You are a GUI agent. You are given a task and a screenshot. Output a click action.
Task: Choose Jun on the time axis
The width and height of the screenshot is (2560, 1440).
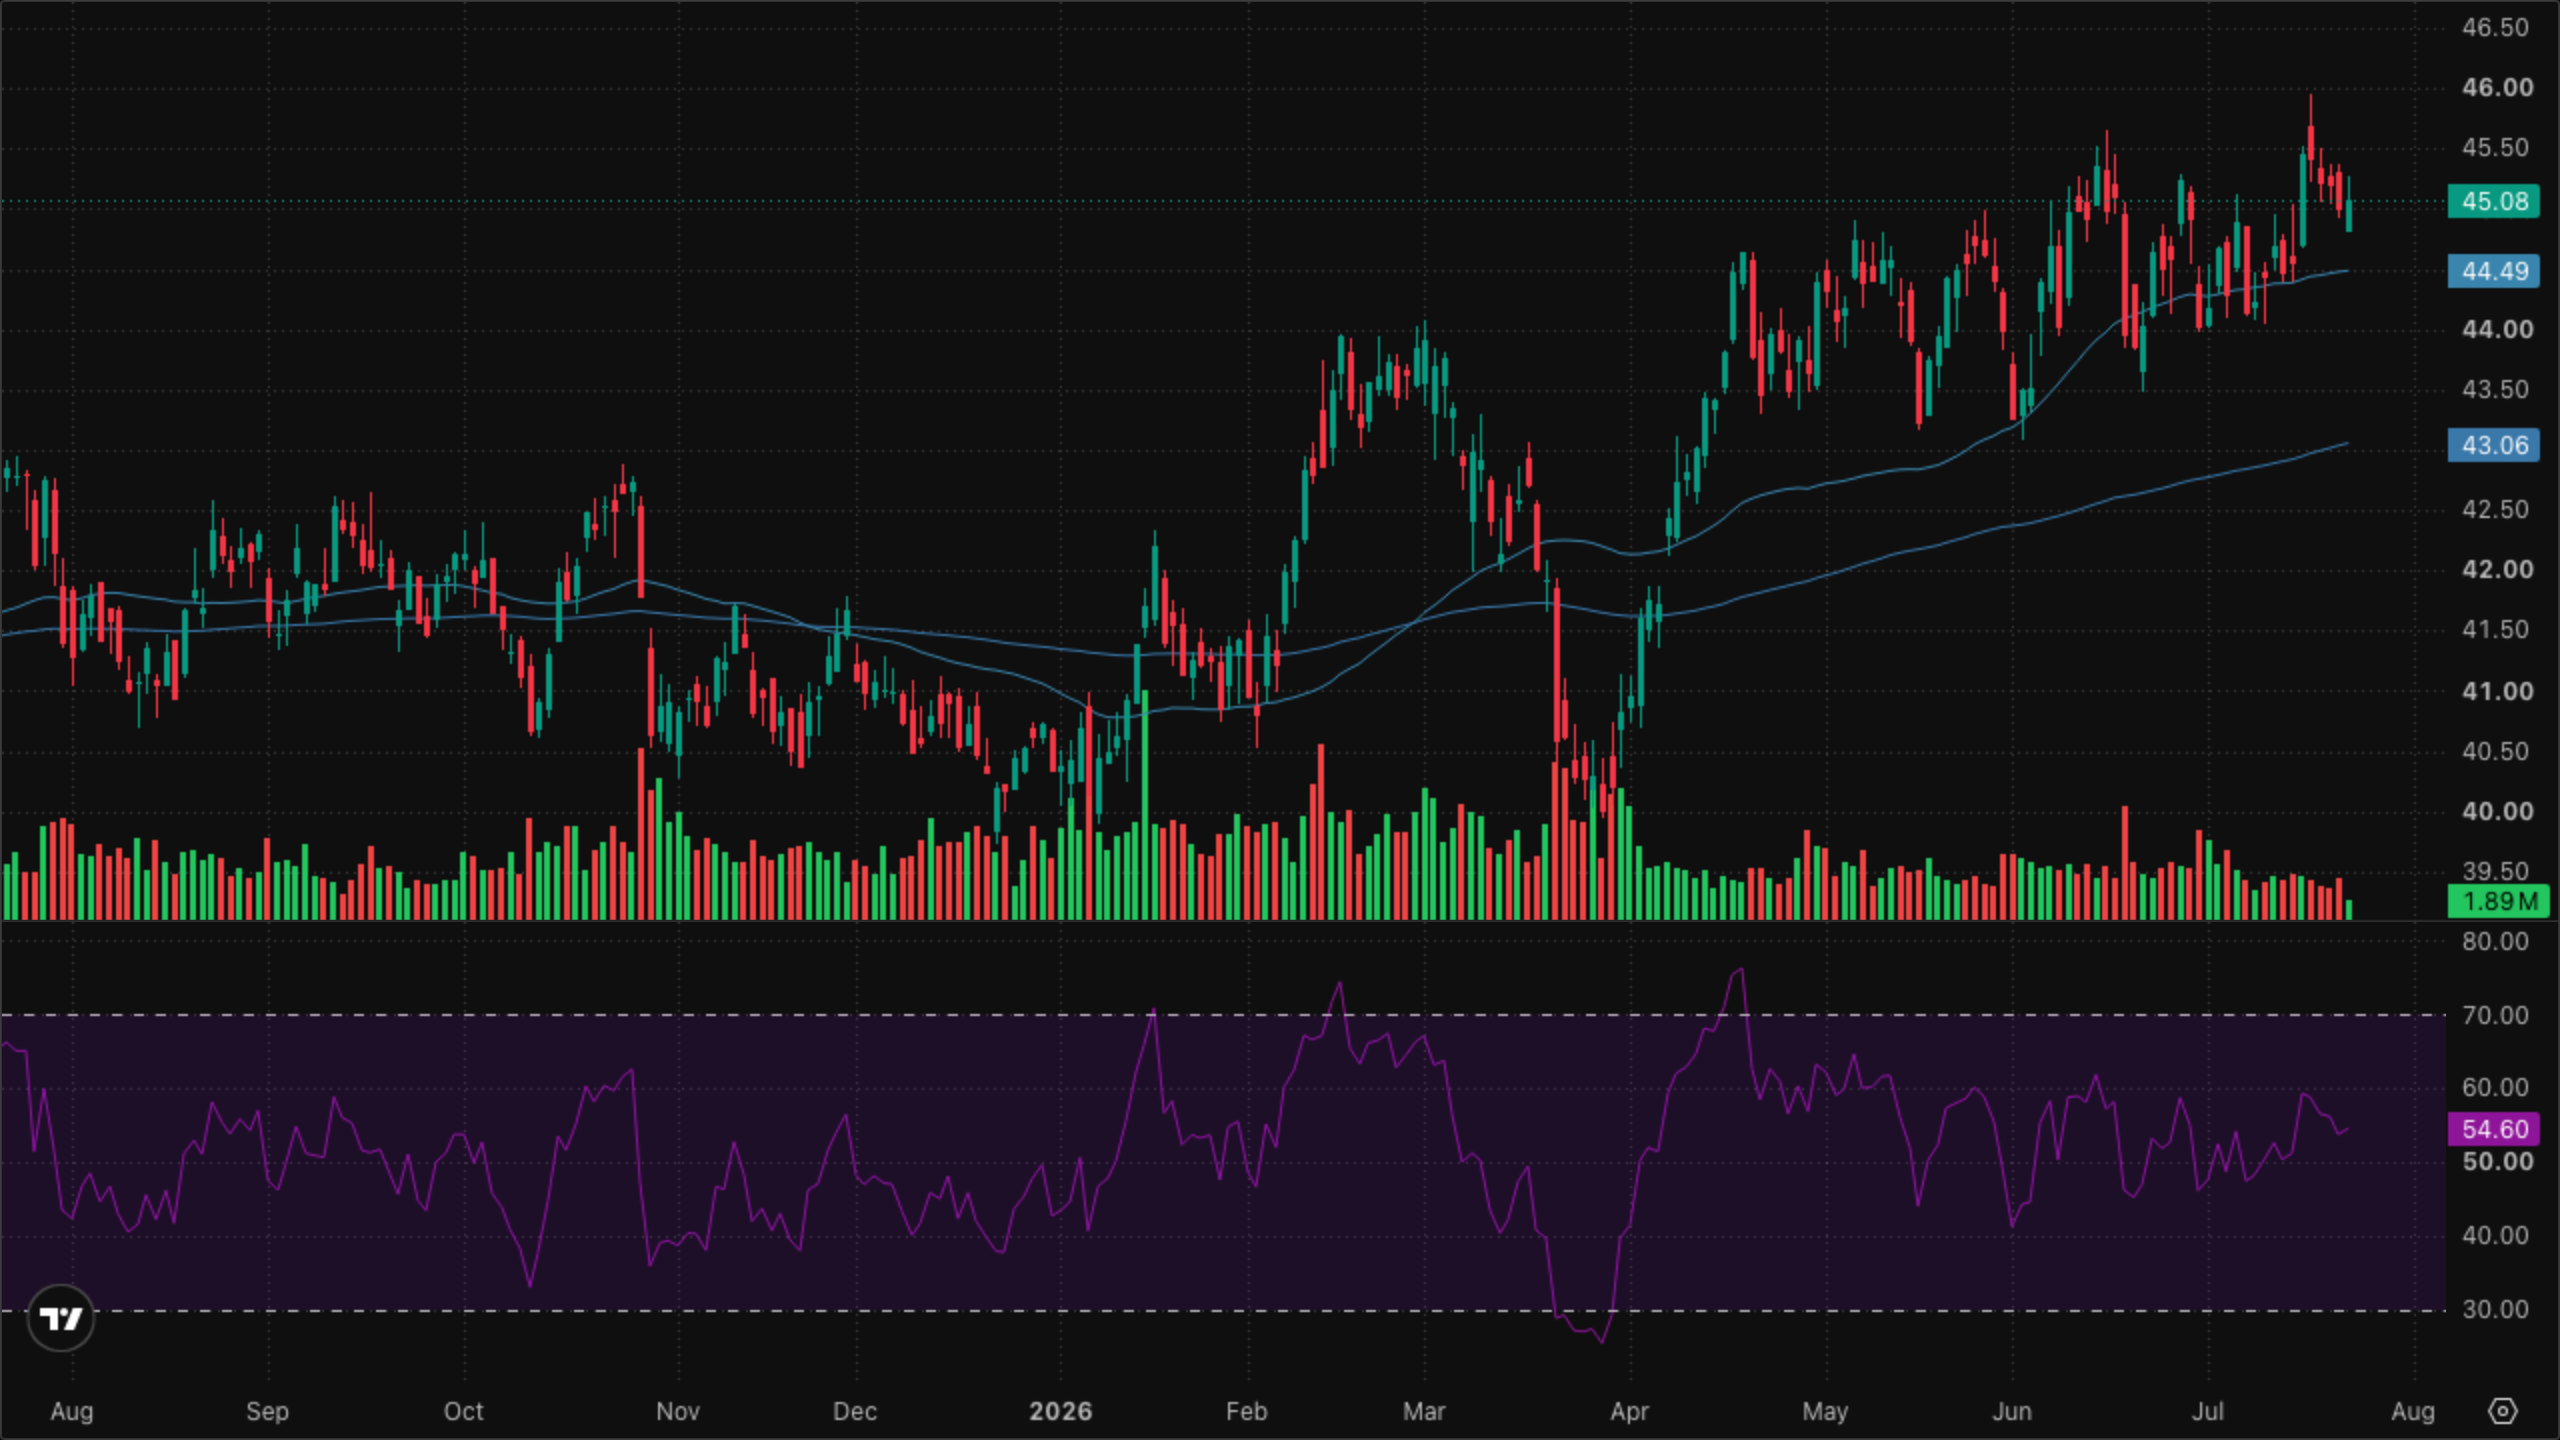tap(2012, 1411)
